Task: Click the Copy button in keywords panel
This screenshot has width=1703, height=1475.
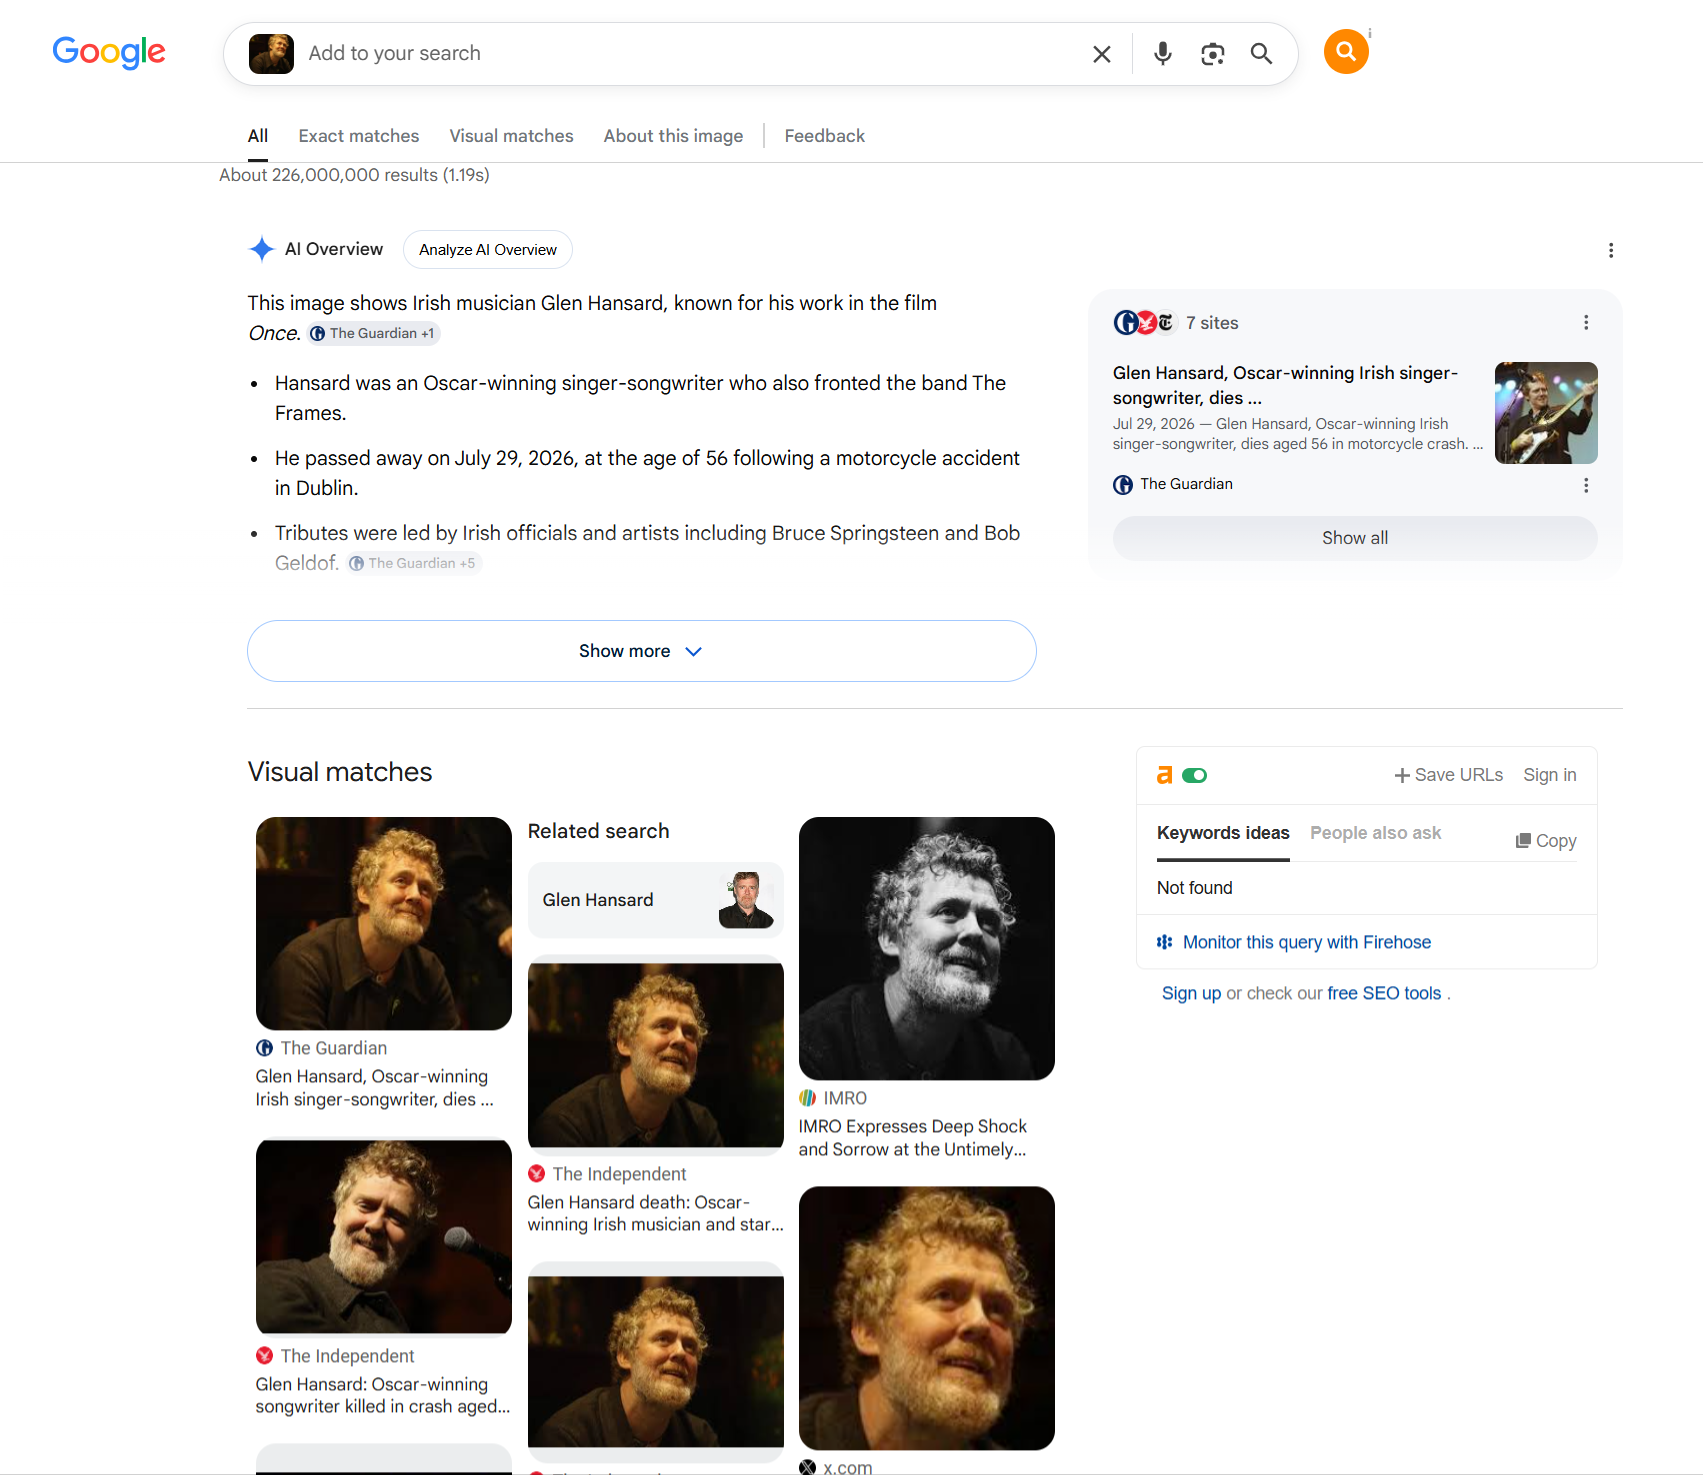Action: point(1546,841)
